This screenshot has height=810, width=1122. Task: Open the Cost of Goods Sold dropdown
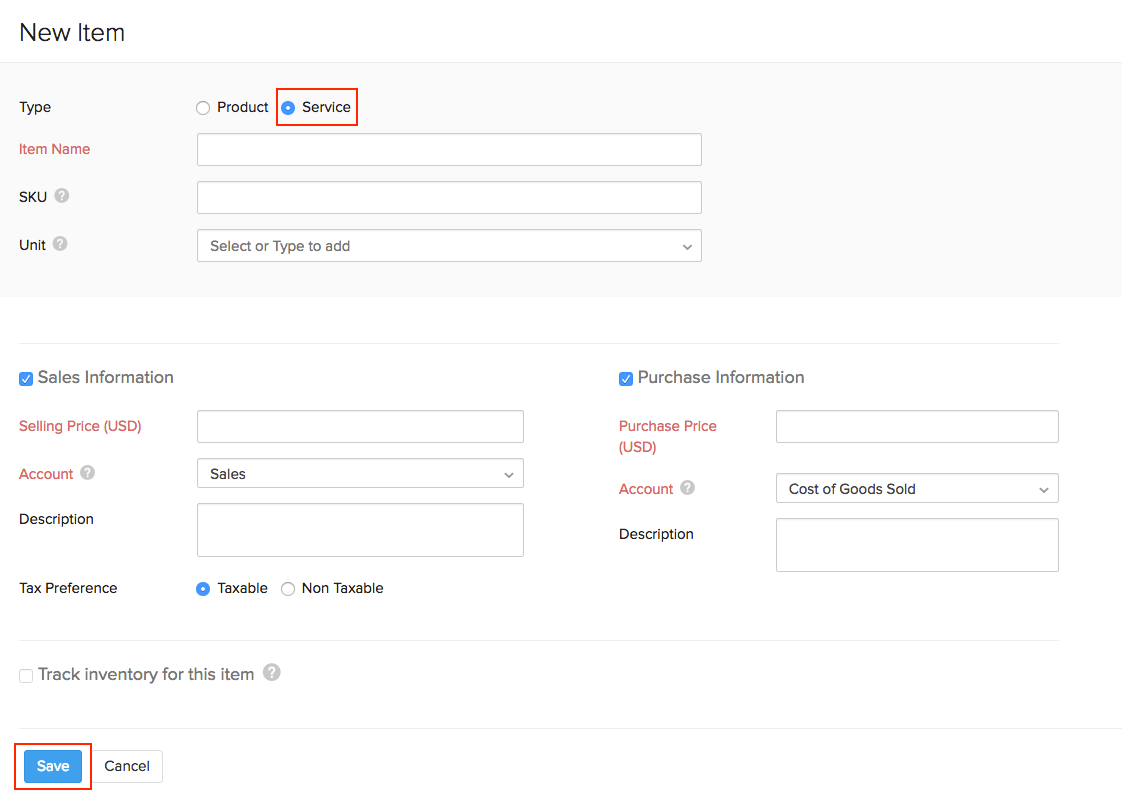pyautogui.click(x=916, y=489)
